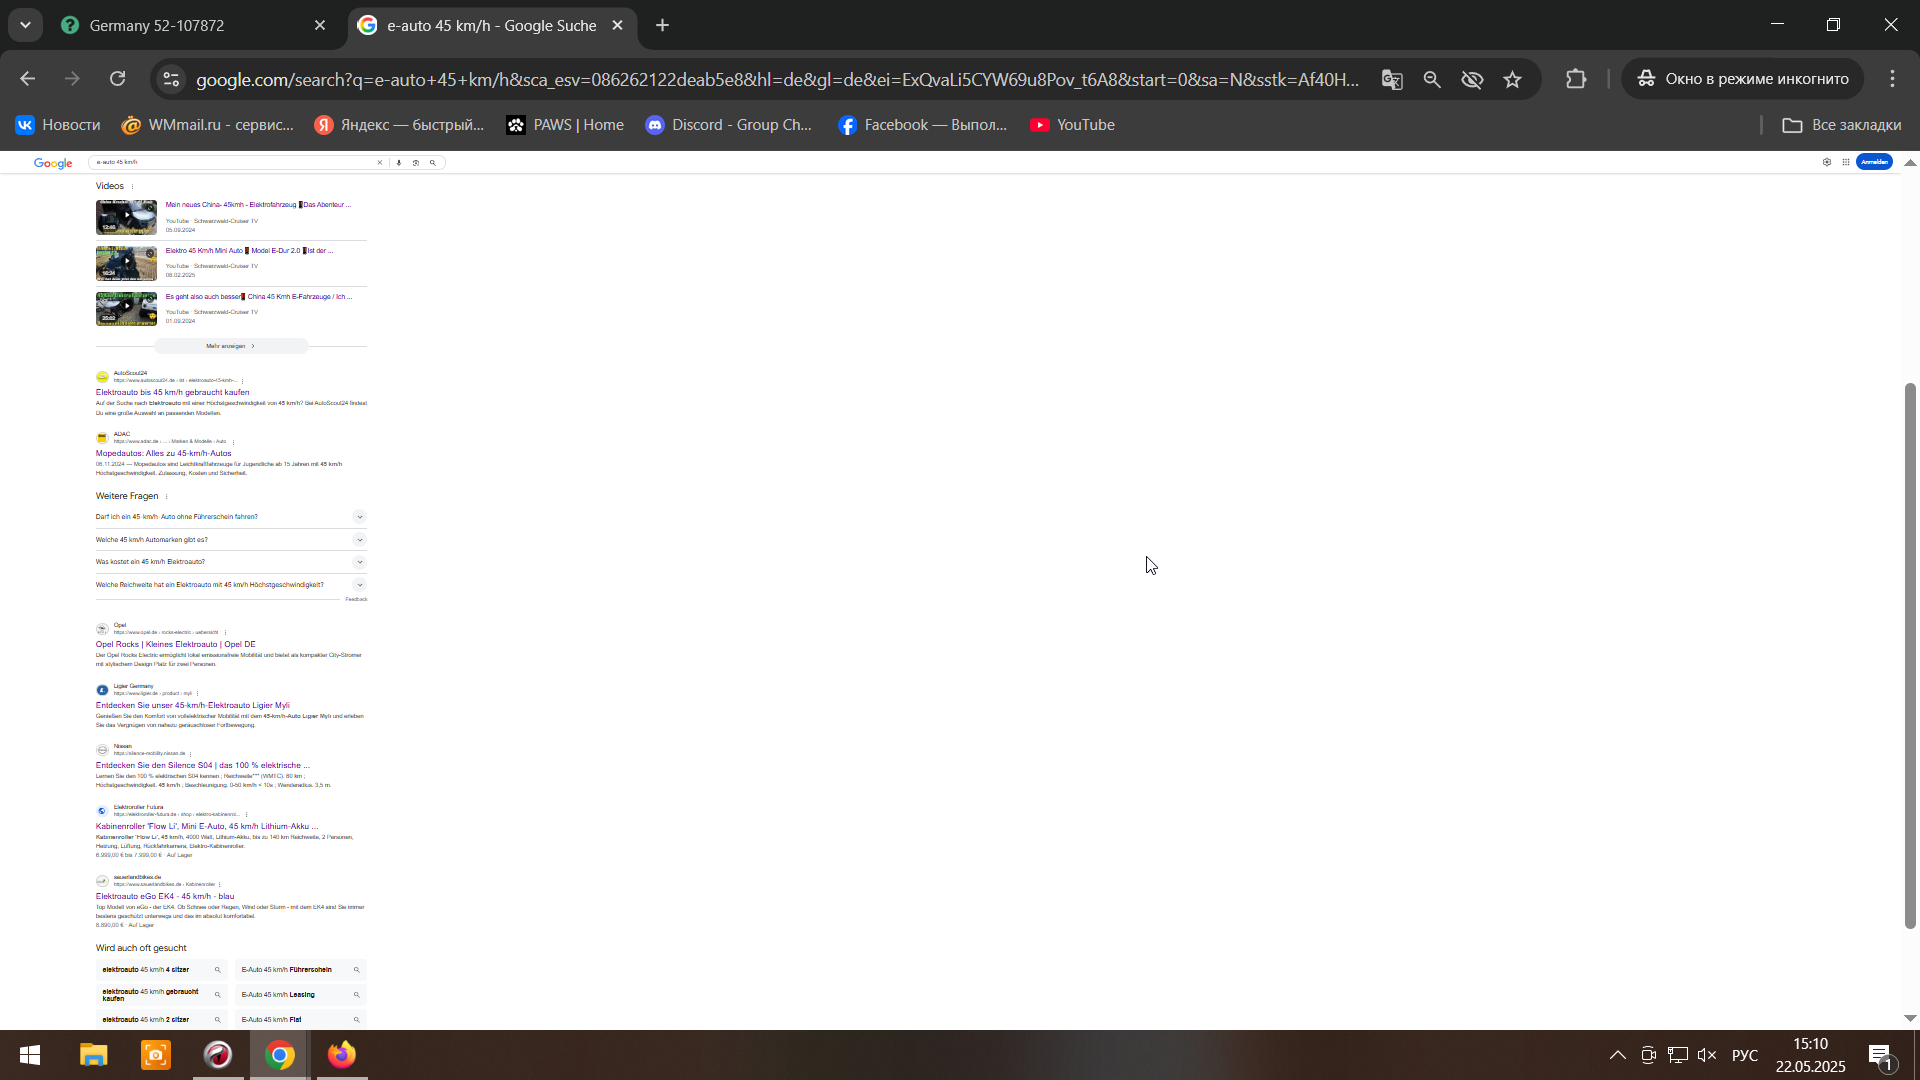The width and height of the screenshot is (1920, 1080).
Task: Click the Google voice search microphone icon
Action: [x=399, y=162]
